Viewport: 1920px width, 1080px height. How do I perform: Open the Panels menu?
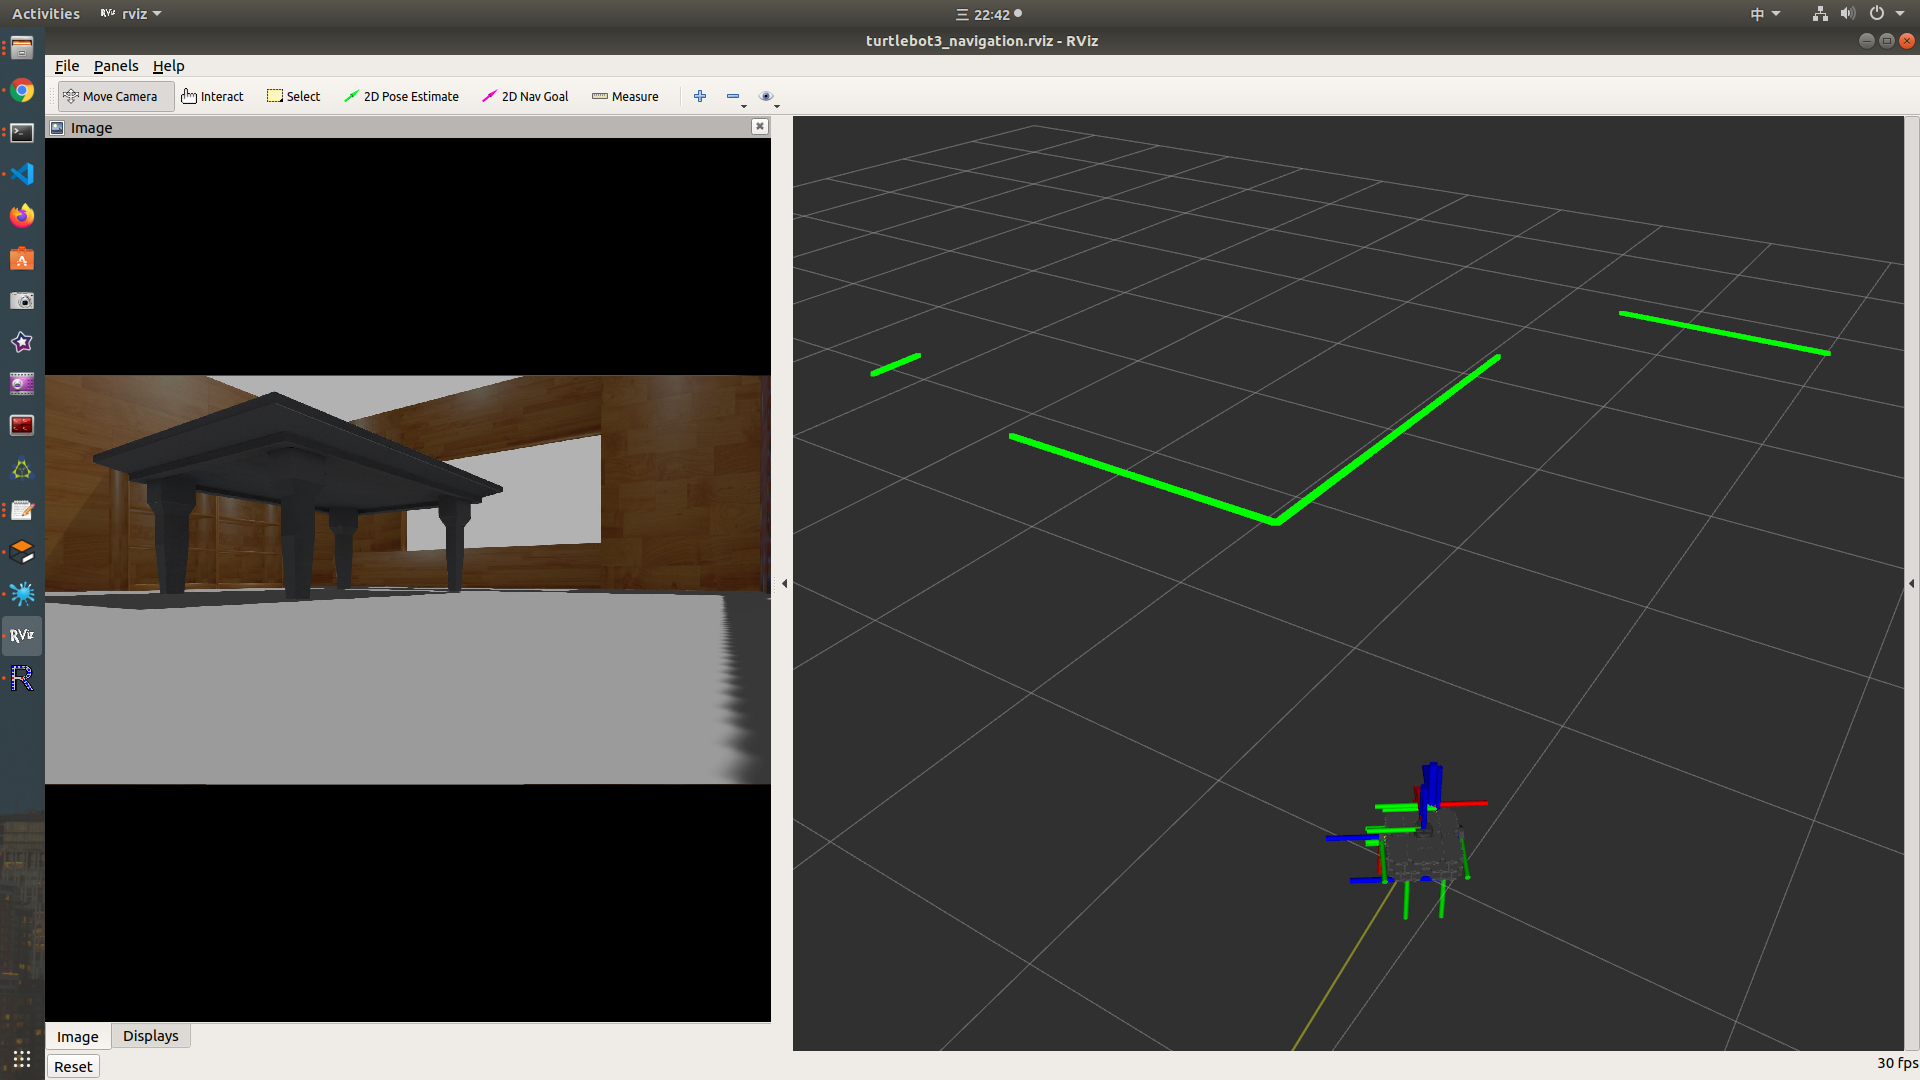click(x=116, y=66)
